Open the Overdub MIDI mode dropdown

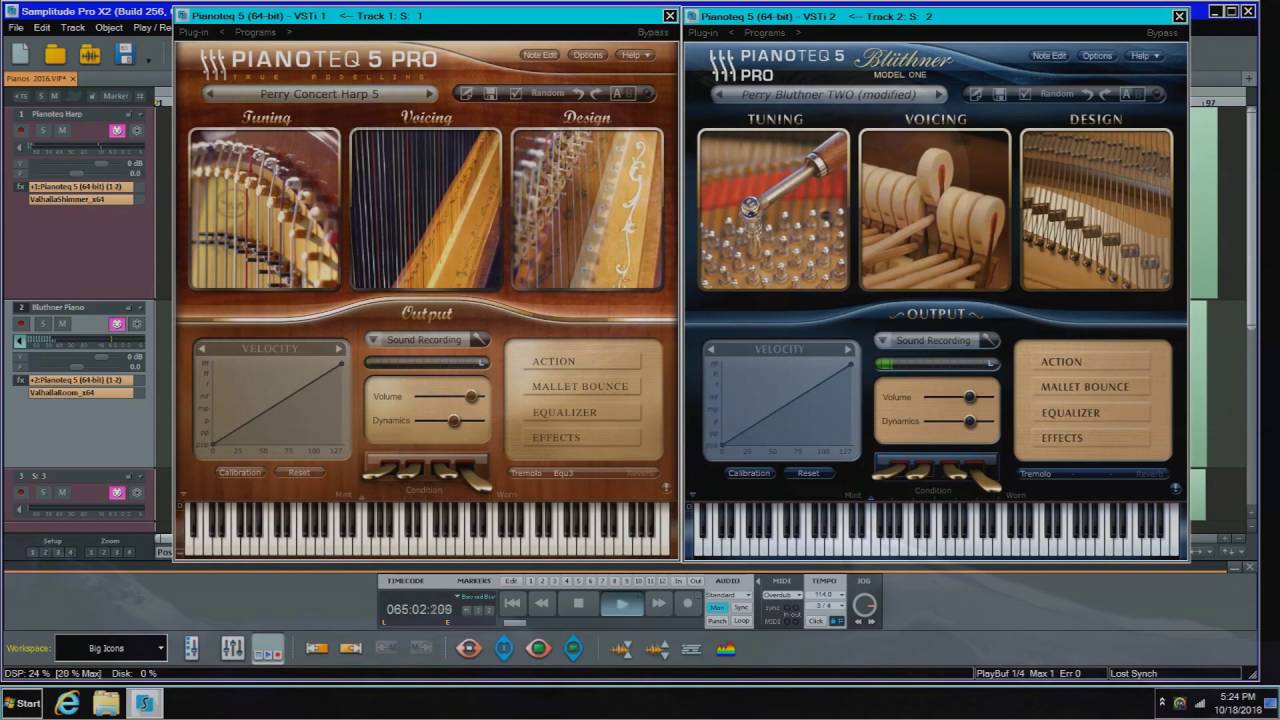click(783, 595)
